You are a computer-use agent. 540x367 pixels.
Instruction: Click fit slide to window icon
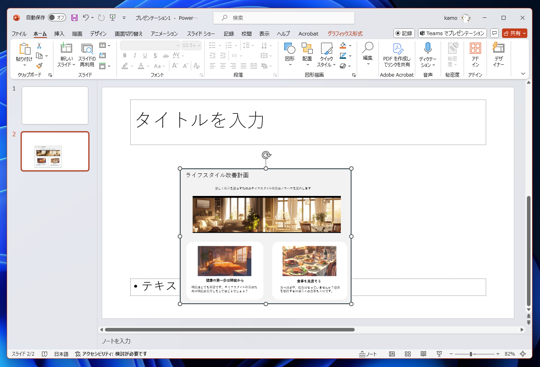523,354
